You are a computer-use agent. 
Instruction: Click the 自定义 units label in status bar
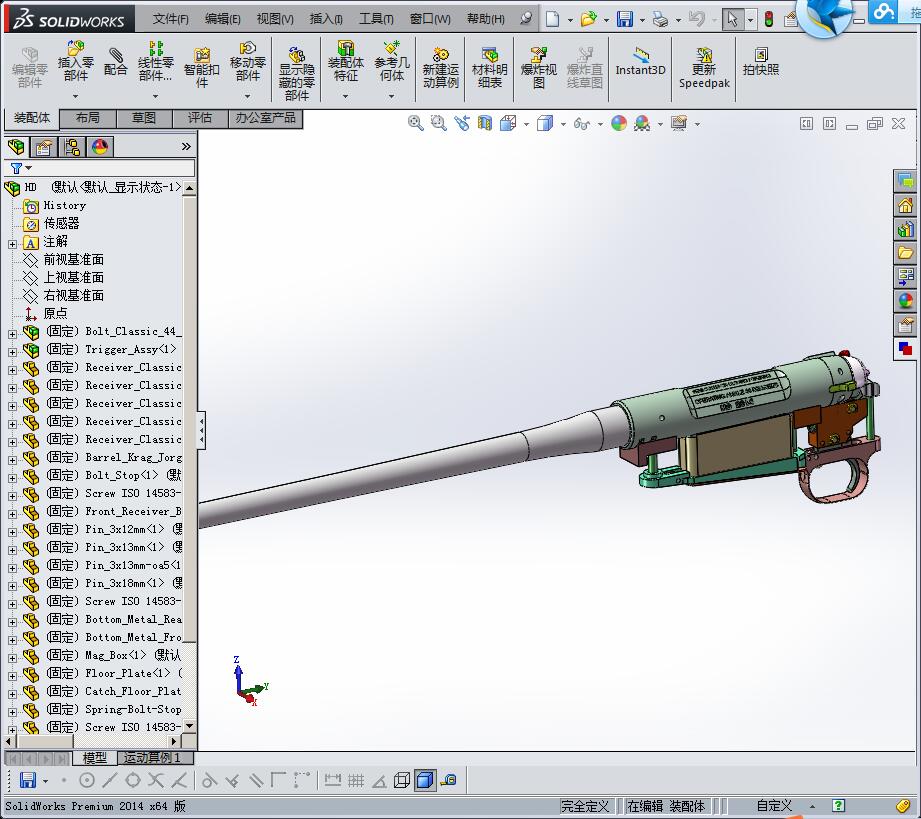click(x=774, y=806)
